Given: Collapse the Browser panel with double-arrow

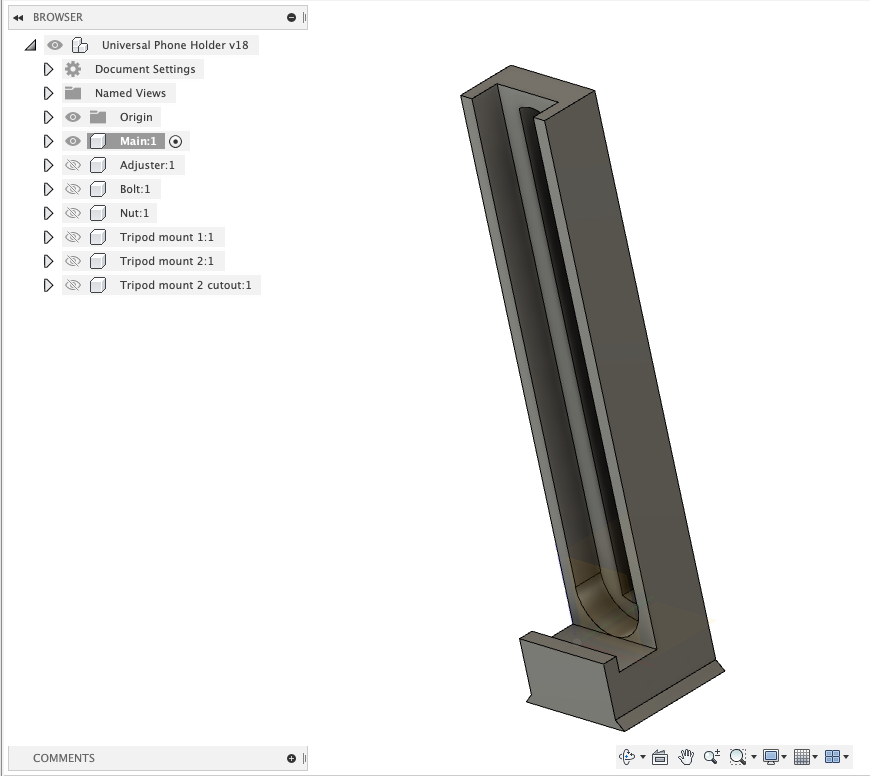Looking at the screenshot, I should (18, 18).
